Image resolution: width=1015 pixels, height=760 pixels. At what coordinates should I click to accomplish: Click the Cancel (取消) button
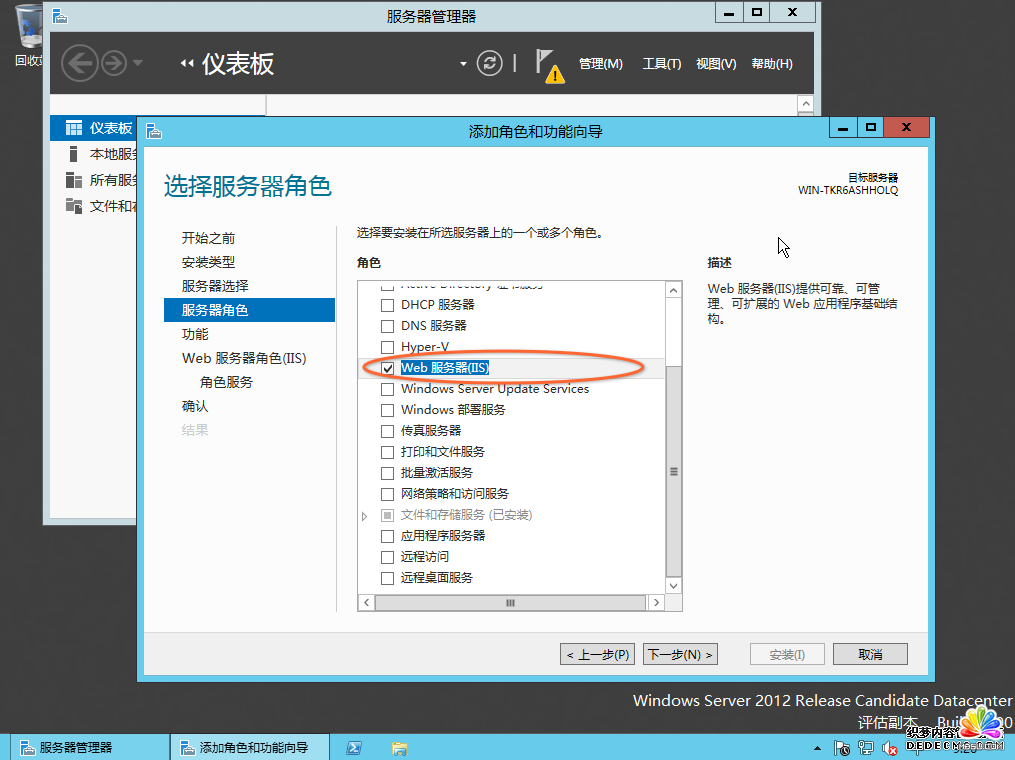click(870, 654)
